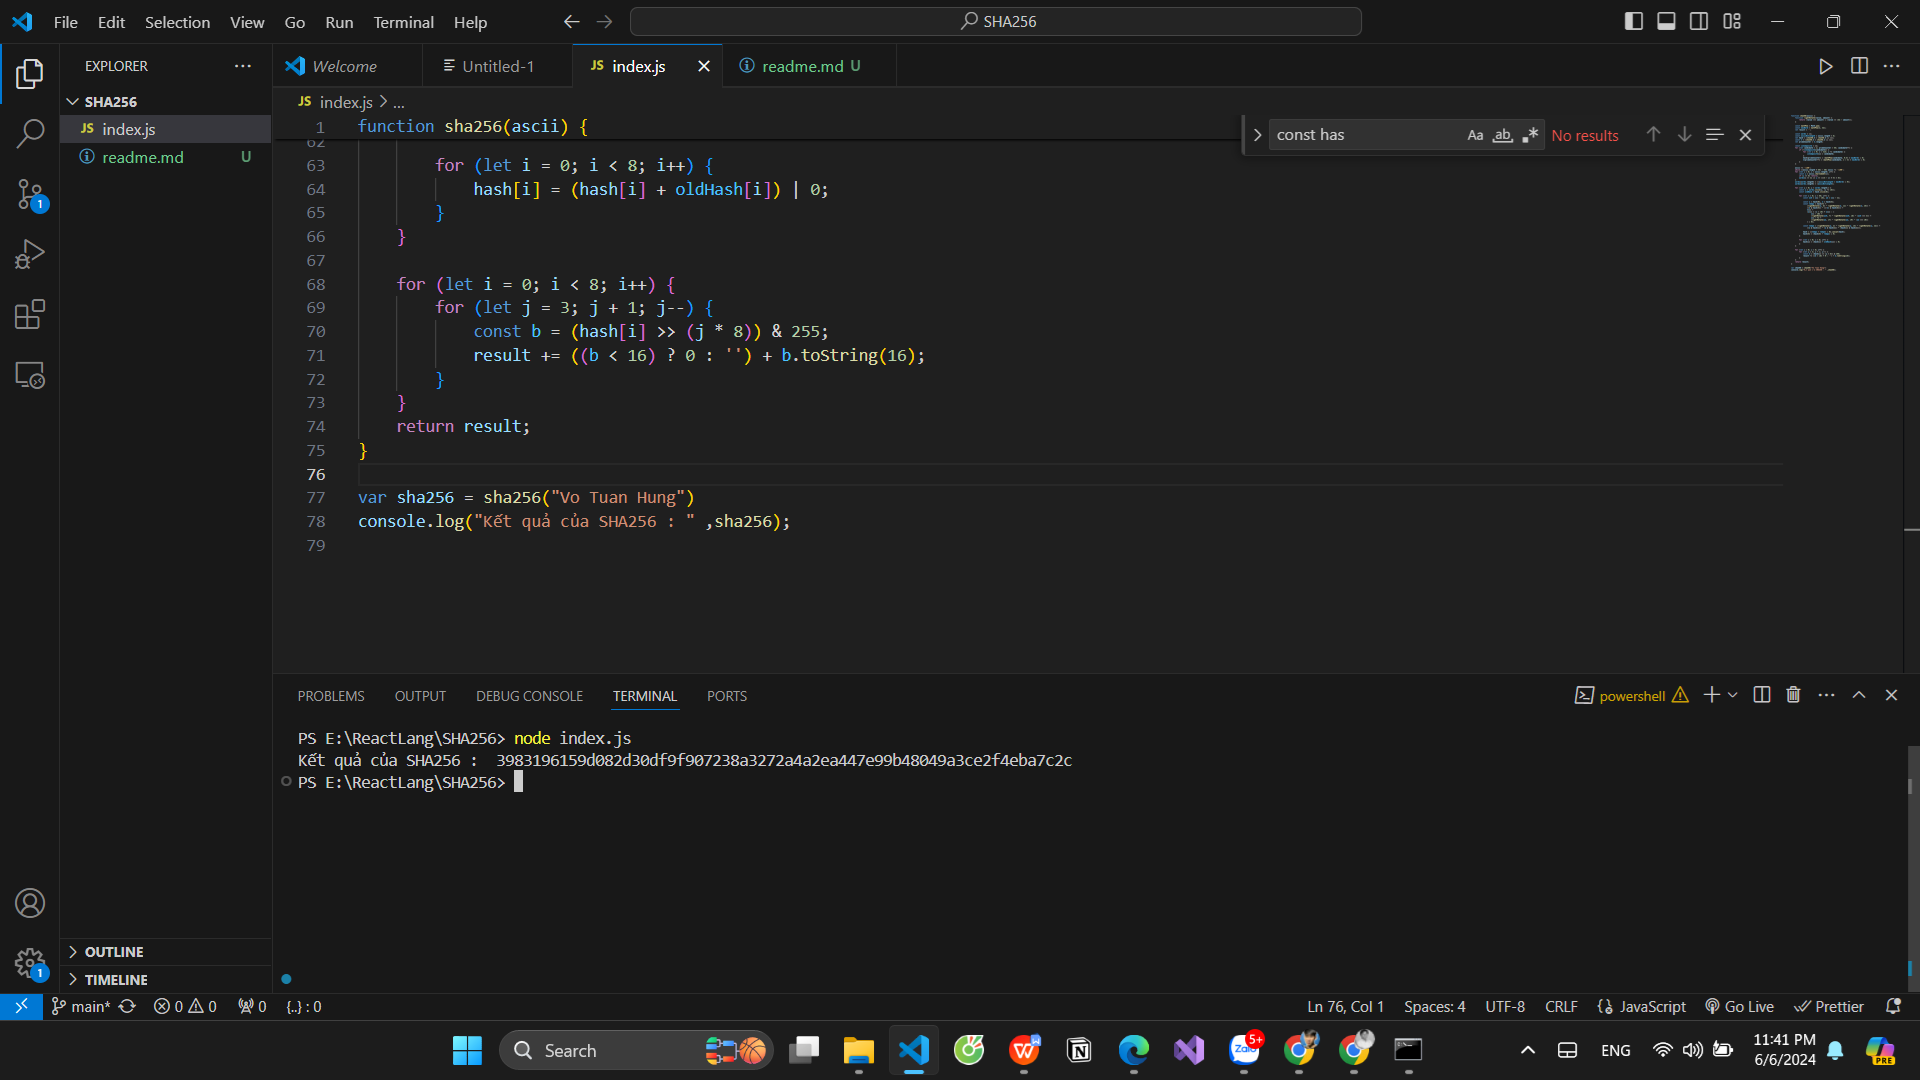This screenshot has width=1920, height=1080.
Task: Toggle Match Whole Word in find
Action: [1502, 135]
